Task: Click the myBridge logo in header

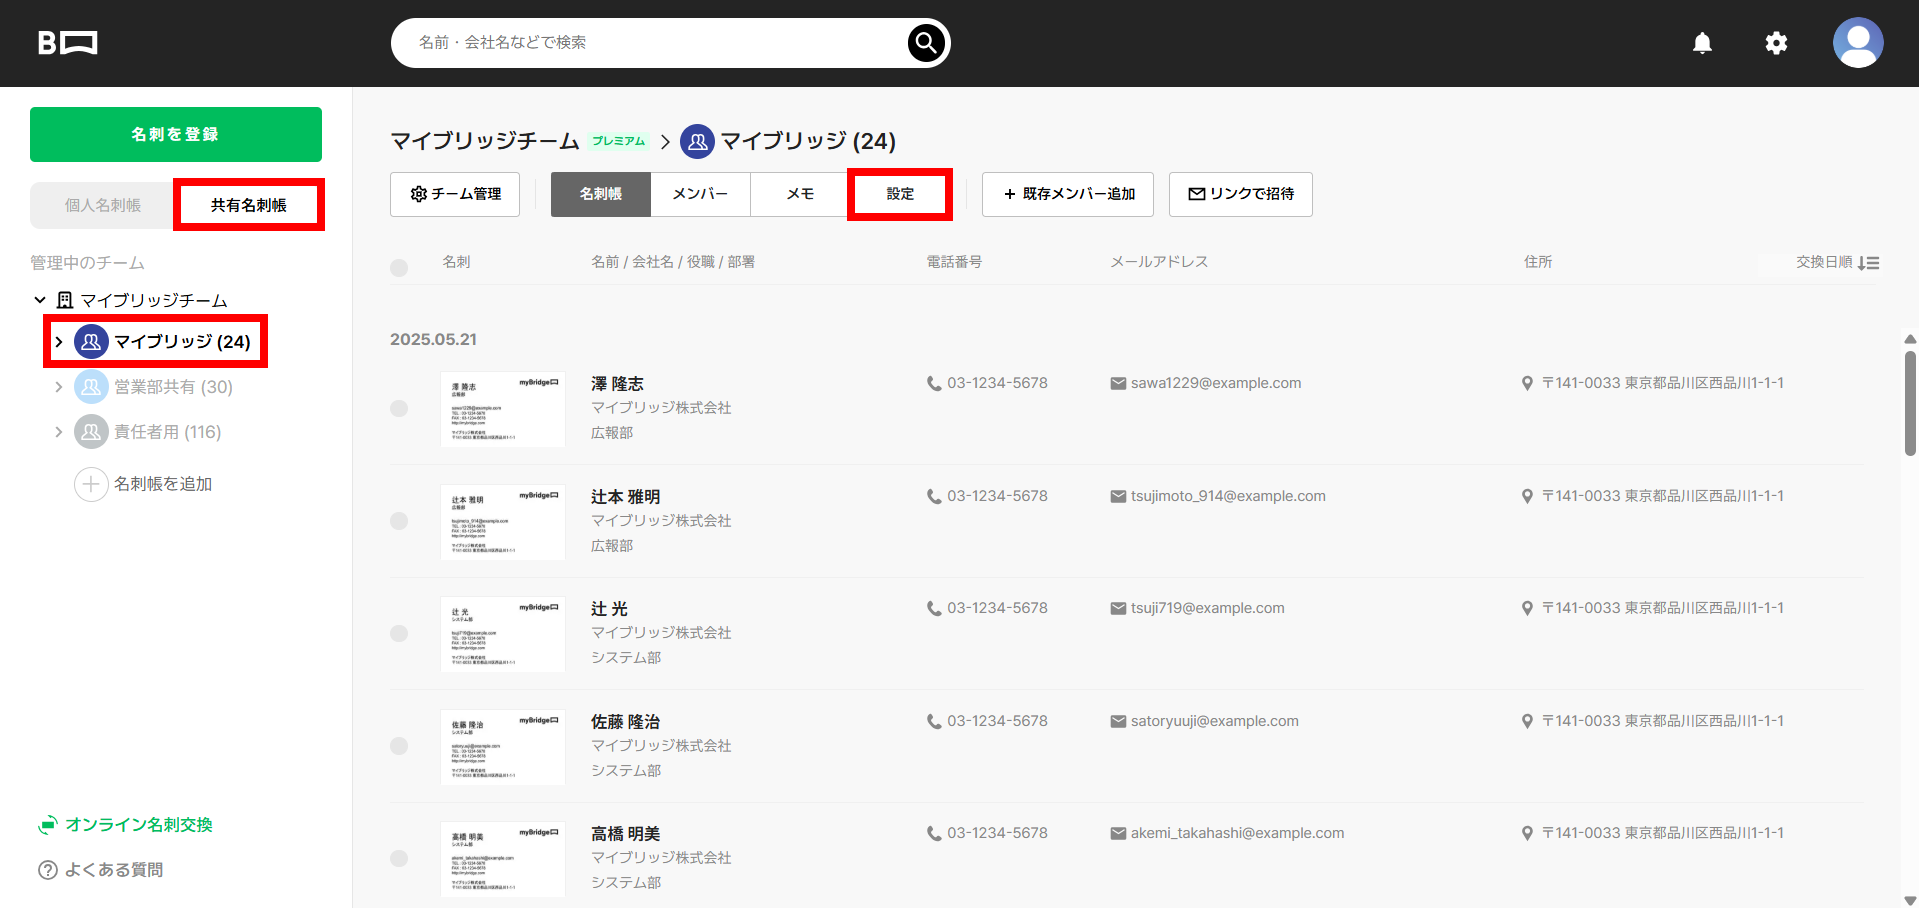Action: 67,43
